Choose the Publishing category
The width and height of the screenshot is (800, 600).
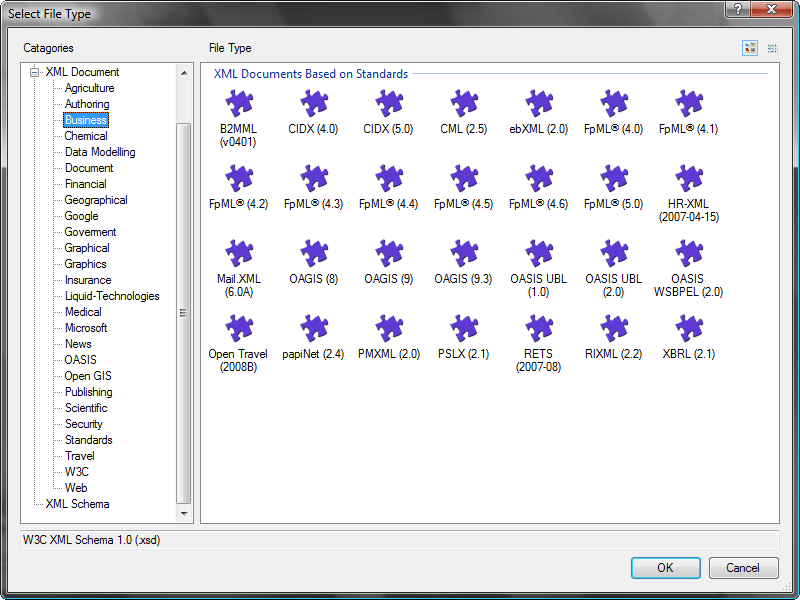click(x=88, y=392)
